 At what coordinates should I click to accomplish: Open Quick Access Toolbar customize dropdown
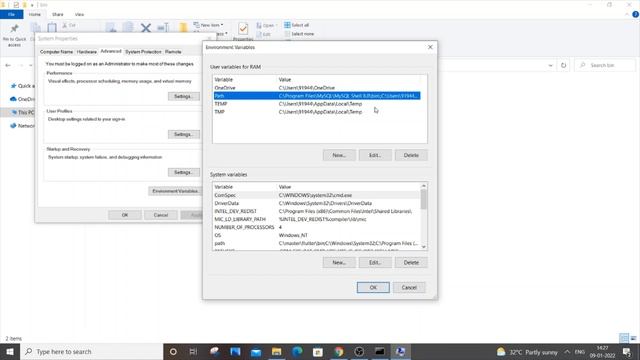coord(32,5)
